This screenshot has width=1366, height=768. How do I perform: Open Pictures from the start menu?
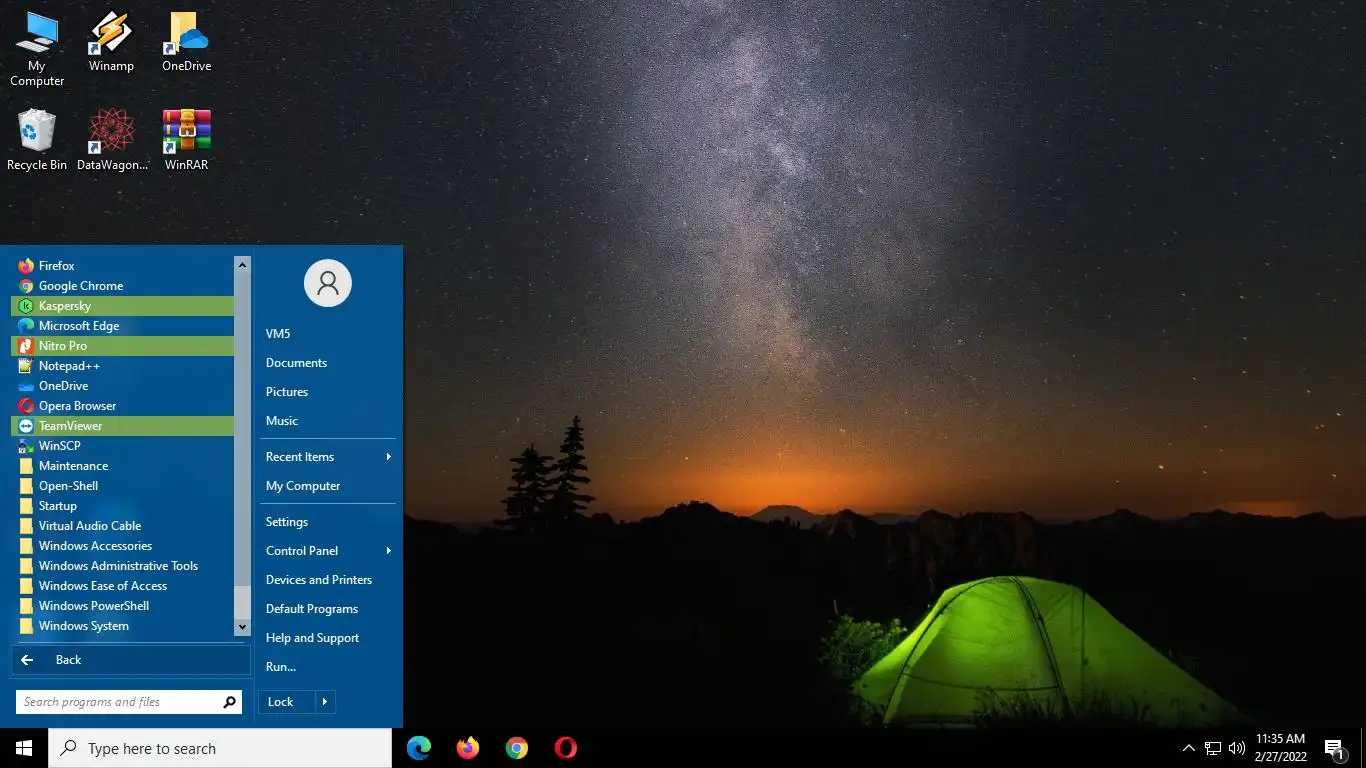coord(328,392)
